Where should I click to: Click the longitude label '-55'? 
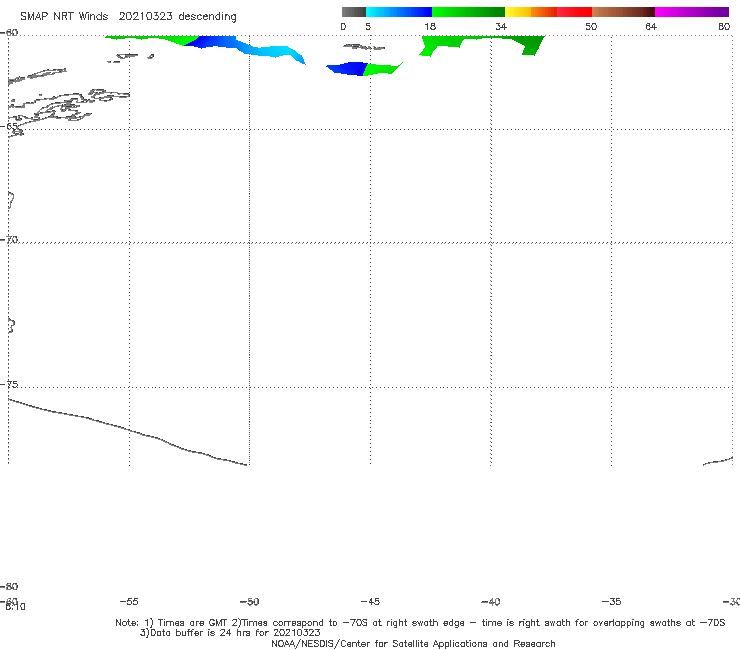pos(129,601)
